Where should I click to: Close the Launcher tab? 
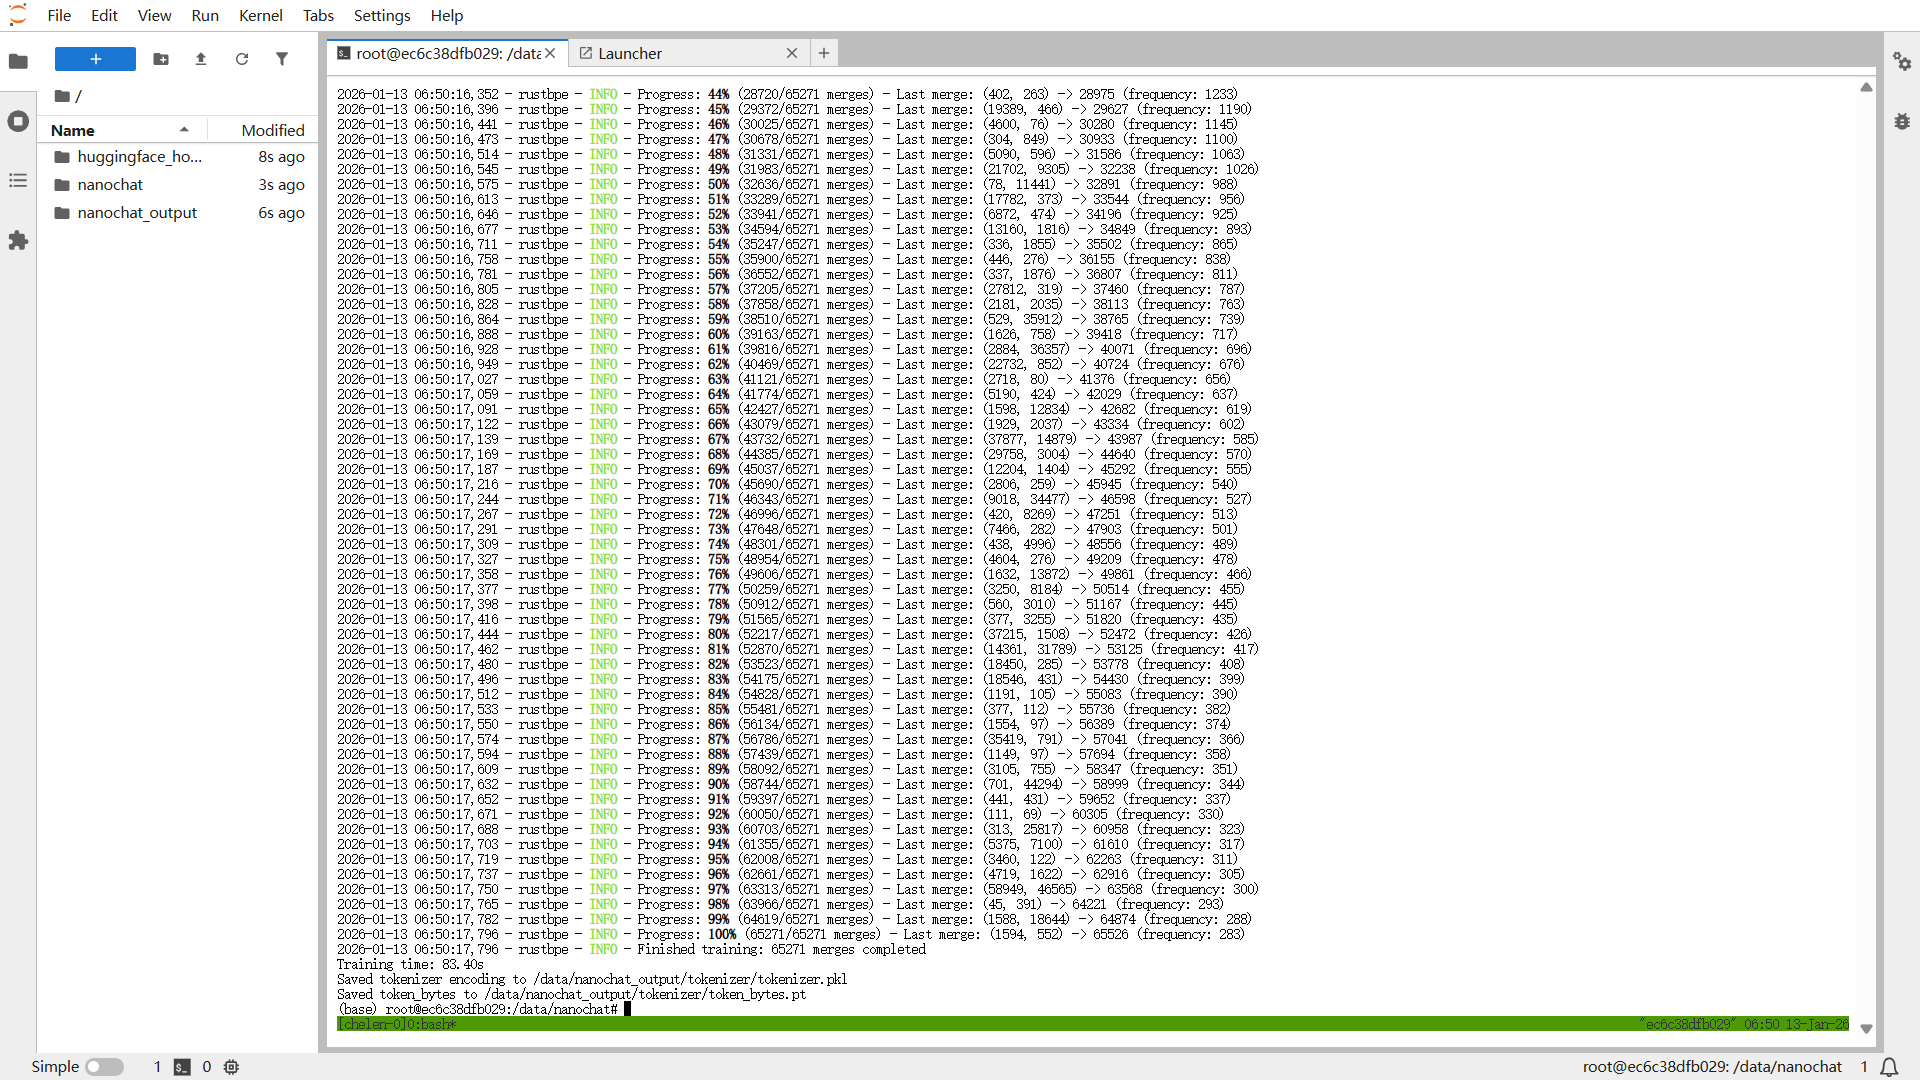[x=792, y=53]
